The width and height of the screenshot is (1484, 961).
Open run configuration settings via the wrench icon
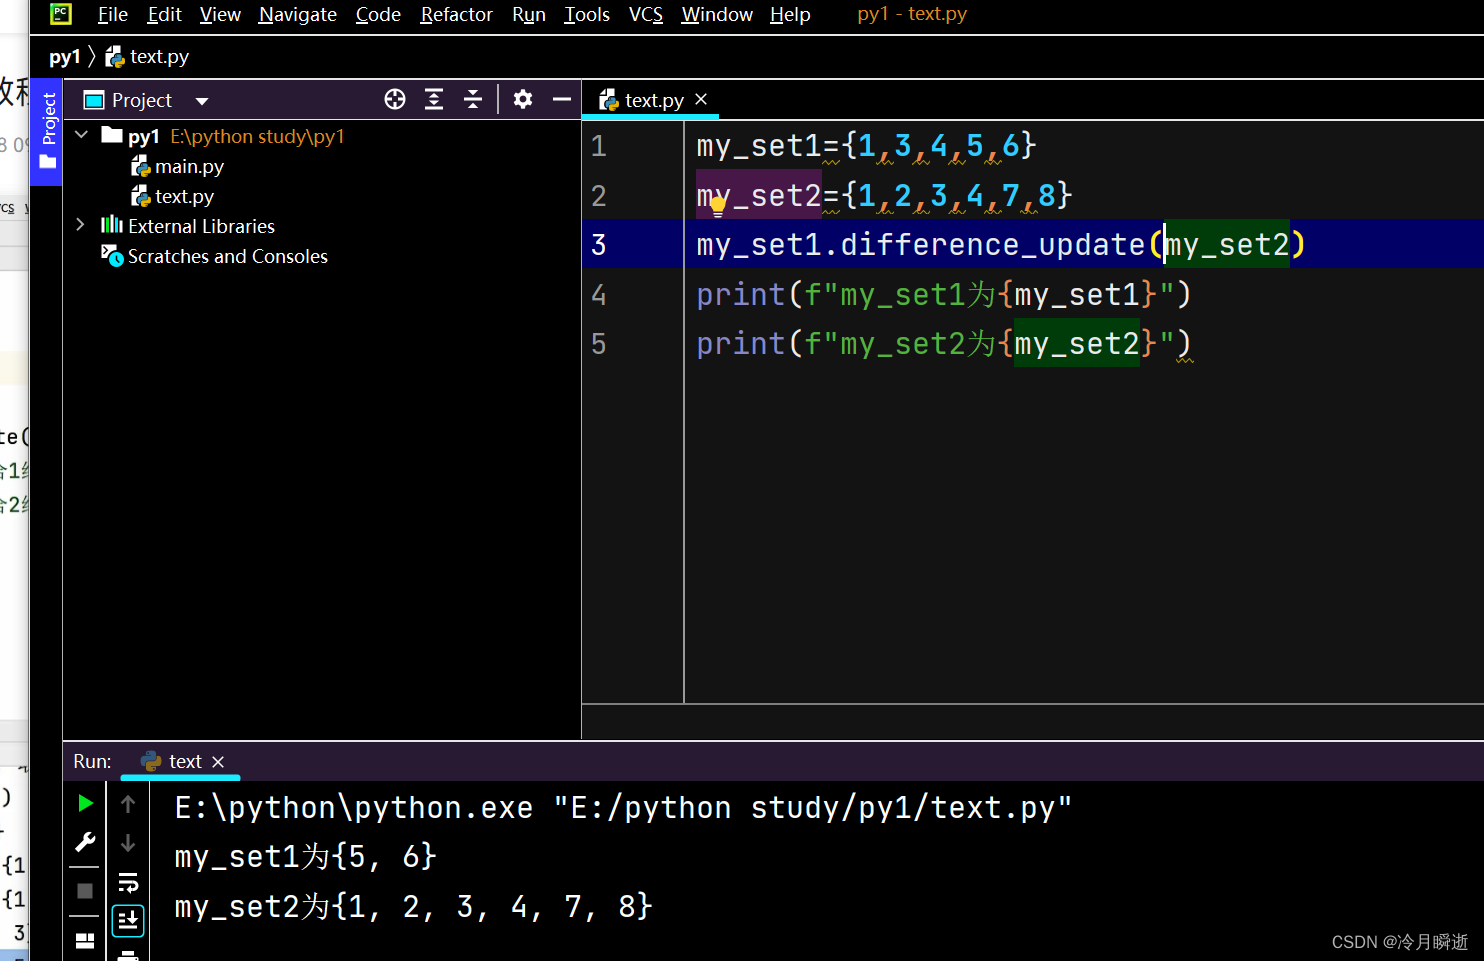point(84,842)
